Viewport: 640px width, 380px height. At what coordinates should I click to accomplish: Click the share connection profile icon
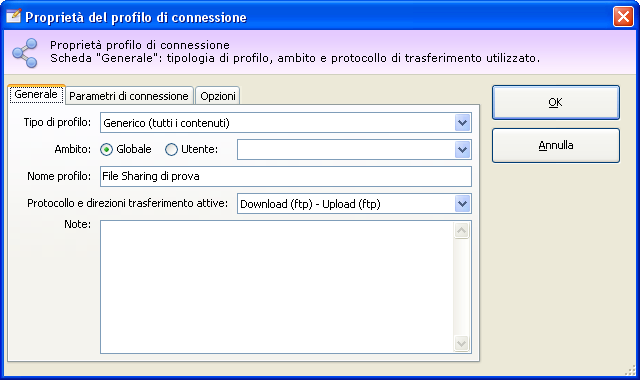[x=24, y=53]
